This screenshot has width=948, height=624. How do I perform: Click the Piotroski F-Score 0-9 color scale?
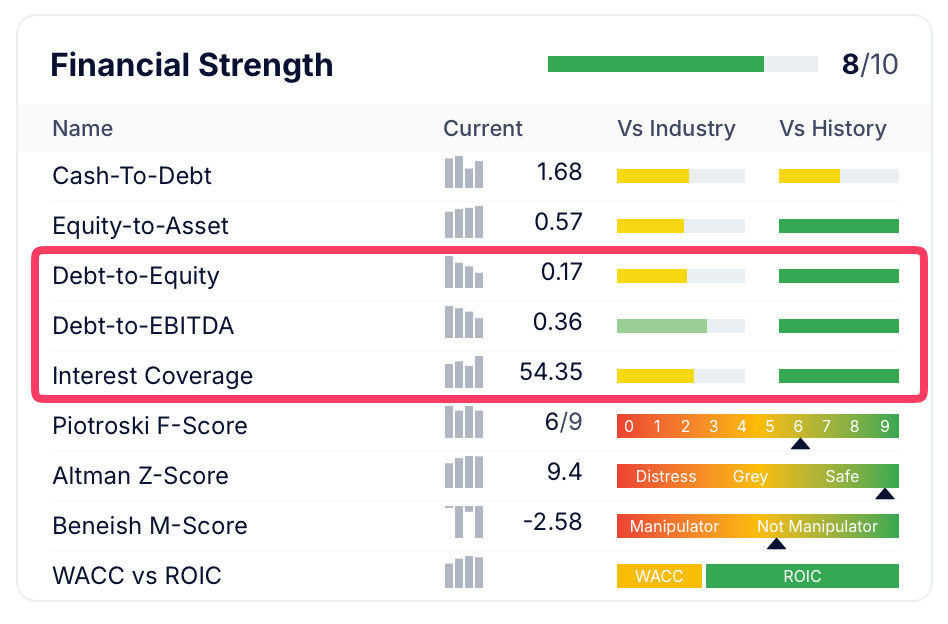point(757,426)
